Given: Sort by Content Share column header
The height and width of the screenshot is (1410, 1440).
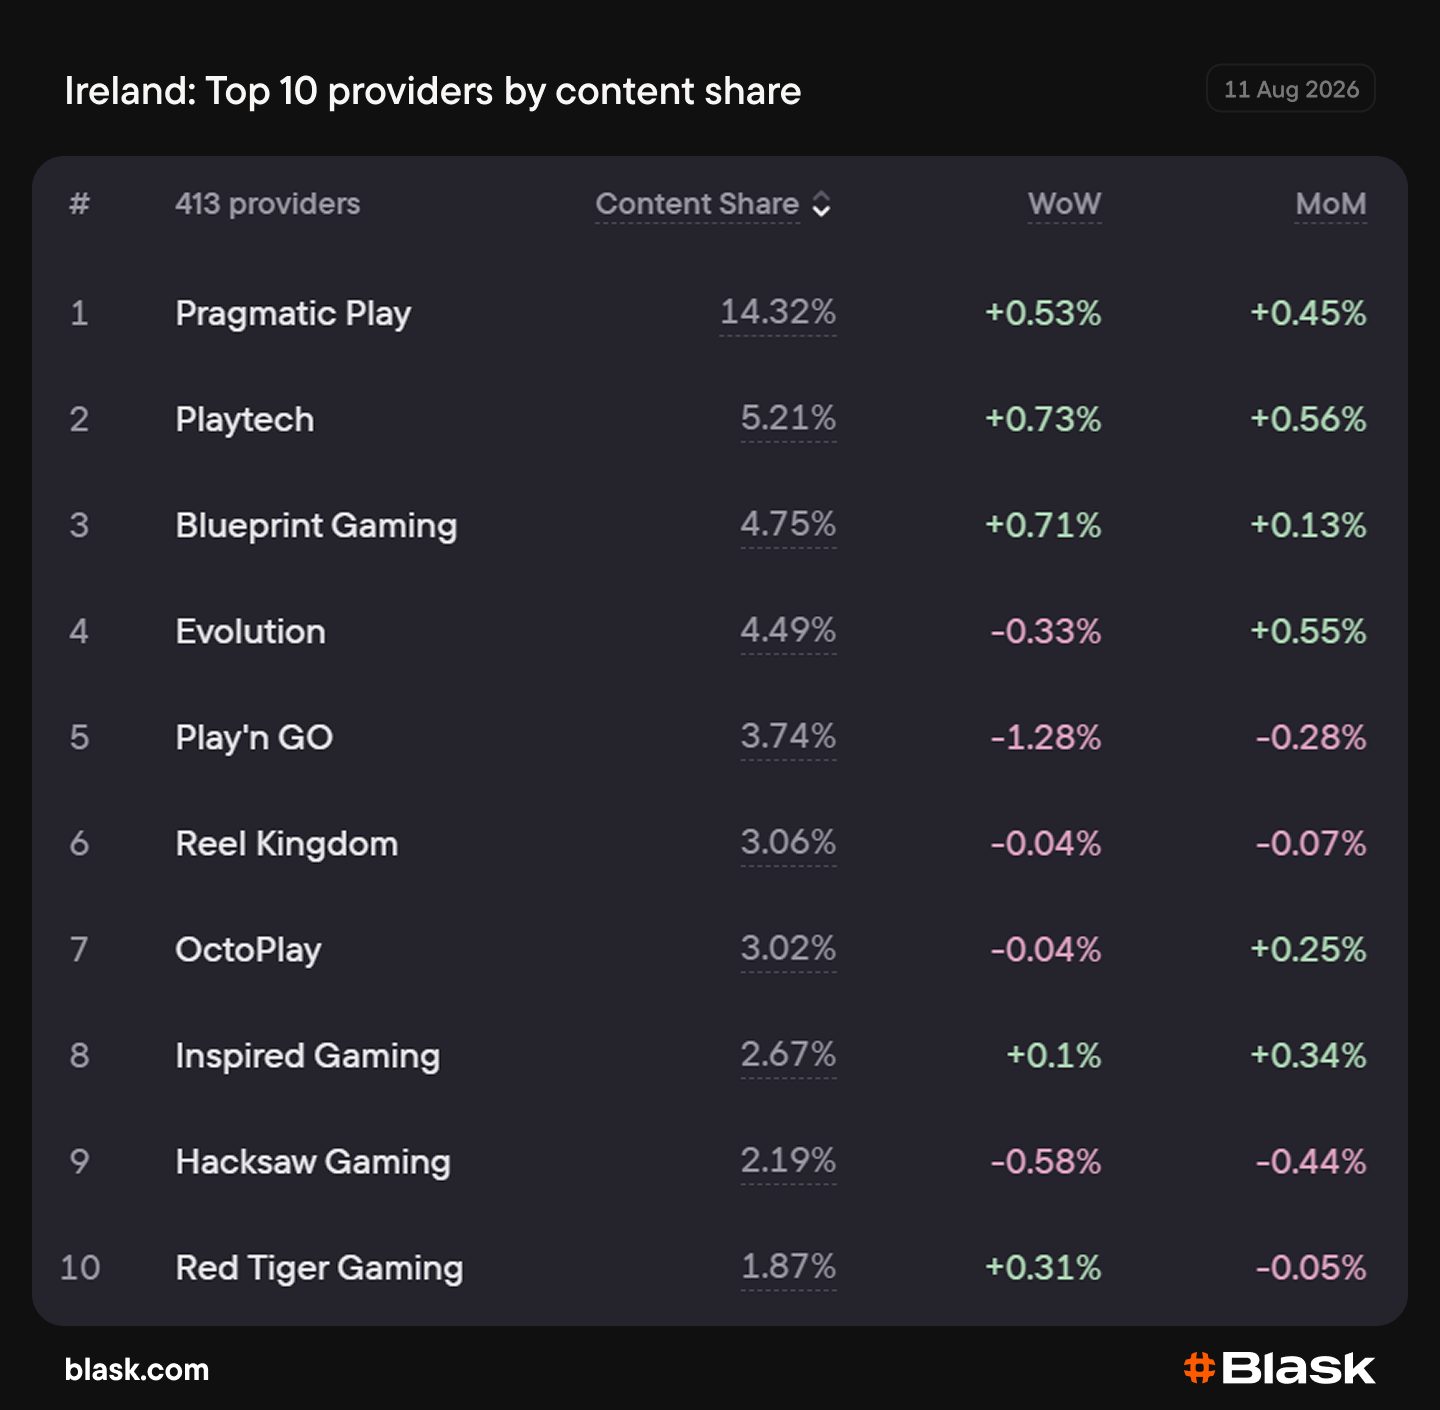Looking at the screenshot, I should coord(697,204).
